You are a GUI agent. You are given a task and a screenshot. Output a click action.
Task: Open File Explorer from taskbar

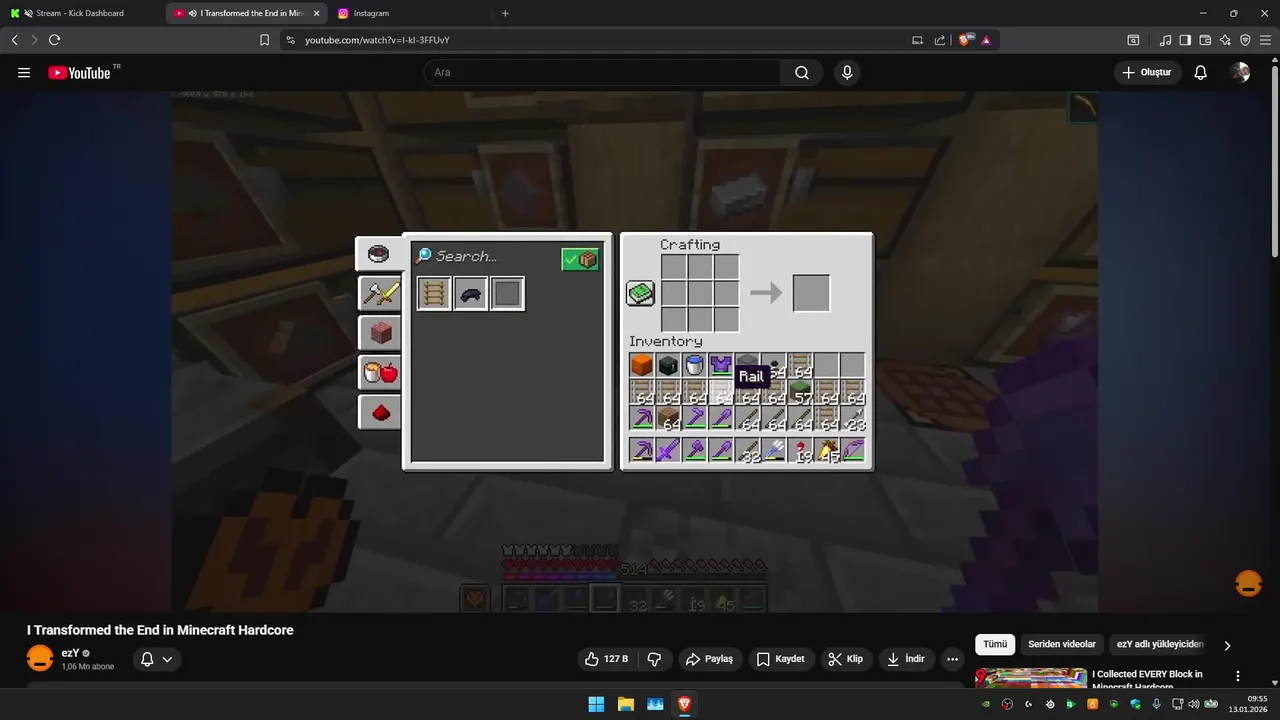626,704
